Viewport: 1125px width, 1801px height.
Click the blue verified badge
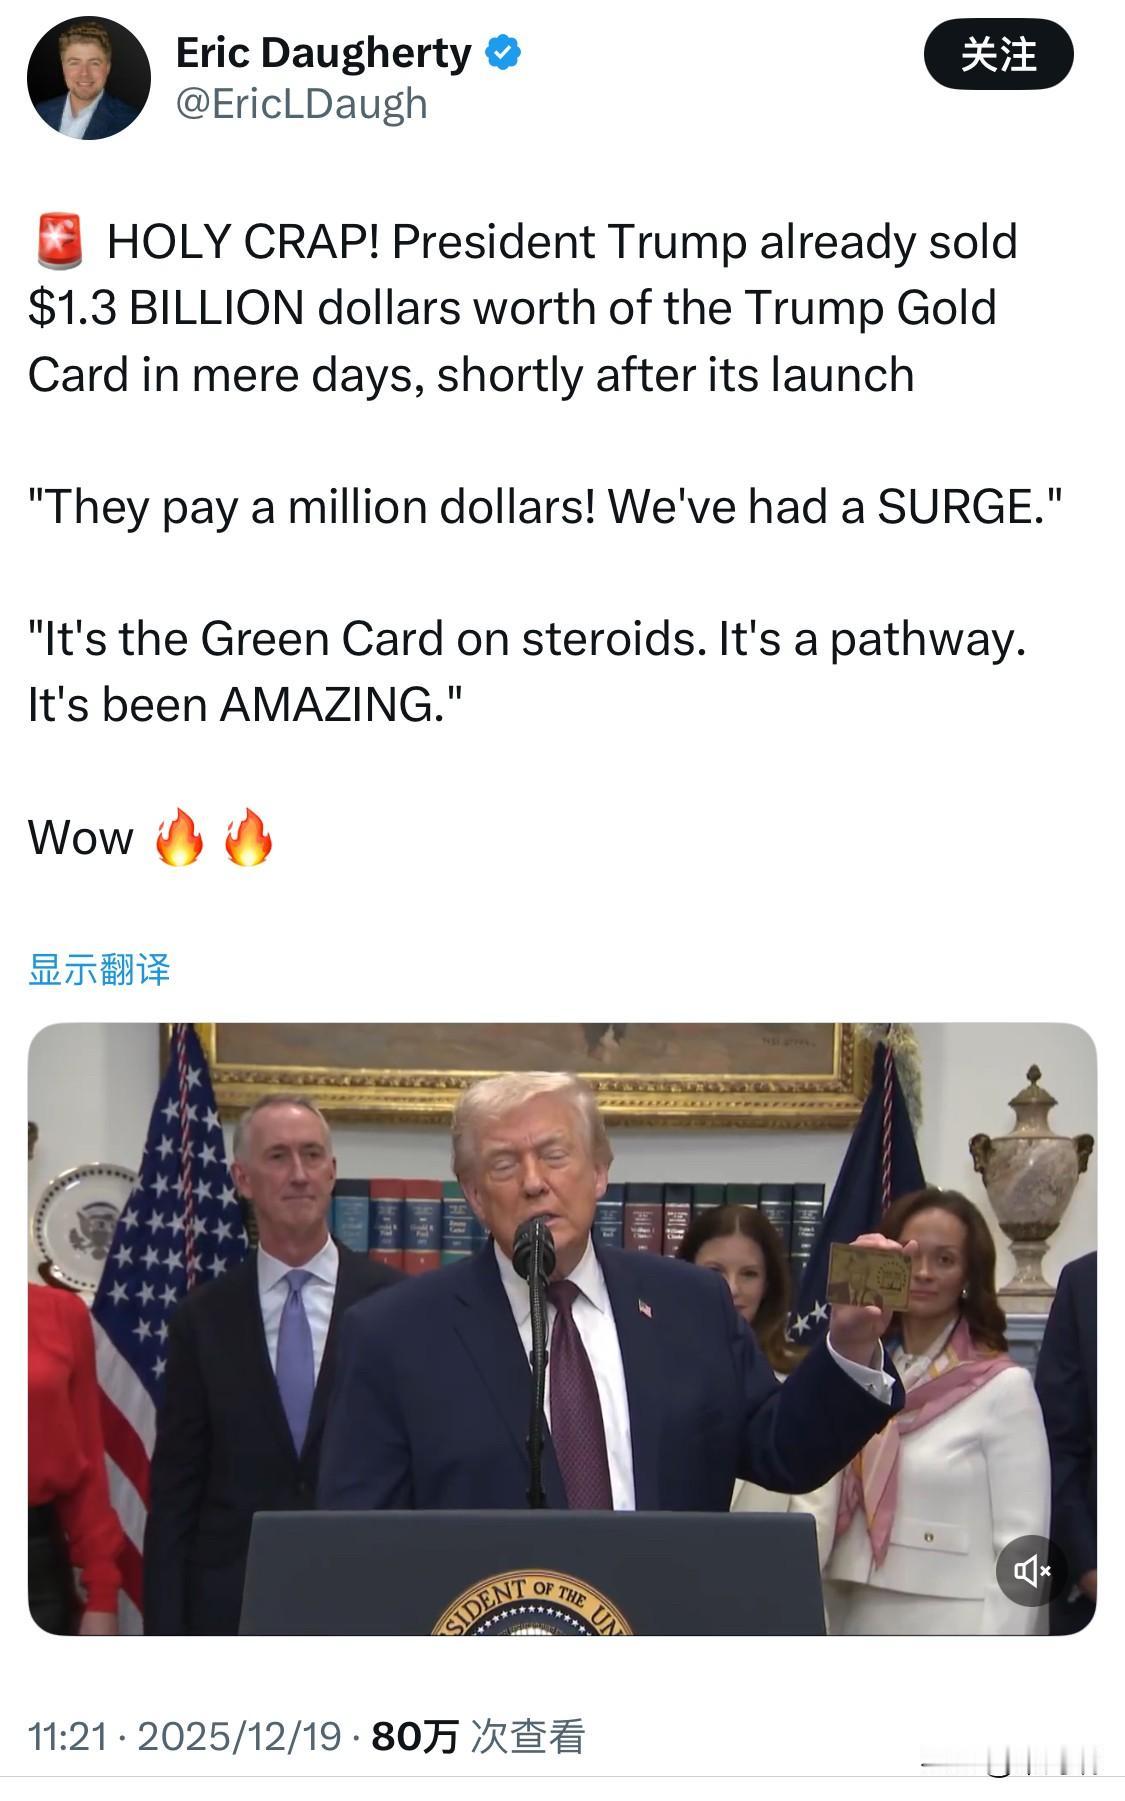pos(503,53)
